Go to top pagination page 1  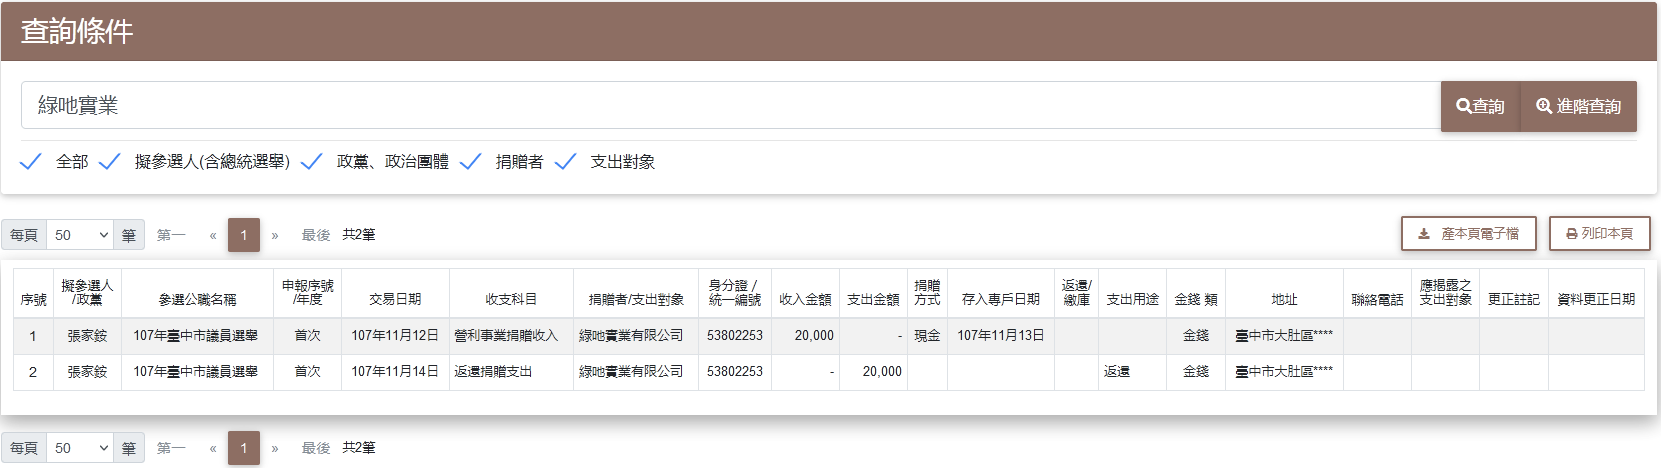click(243, 235)
